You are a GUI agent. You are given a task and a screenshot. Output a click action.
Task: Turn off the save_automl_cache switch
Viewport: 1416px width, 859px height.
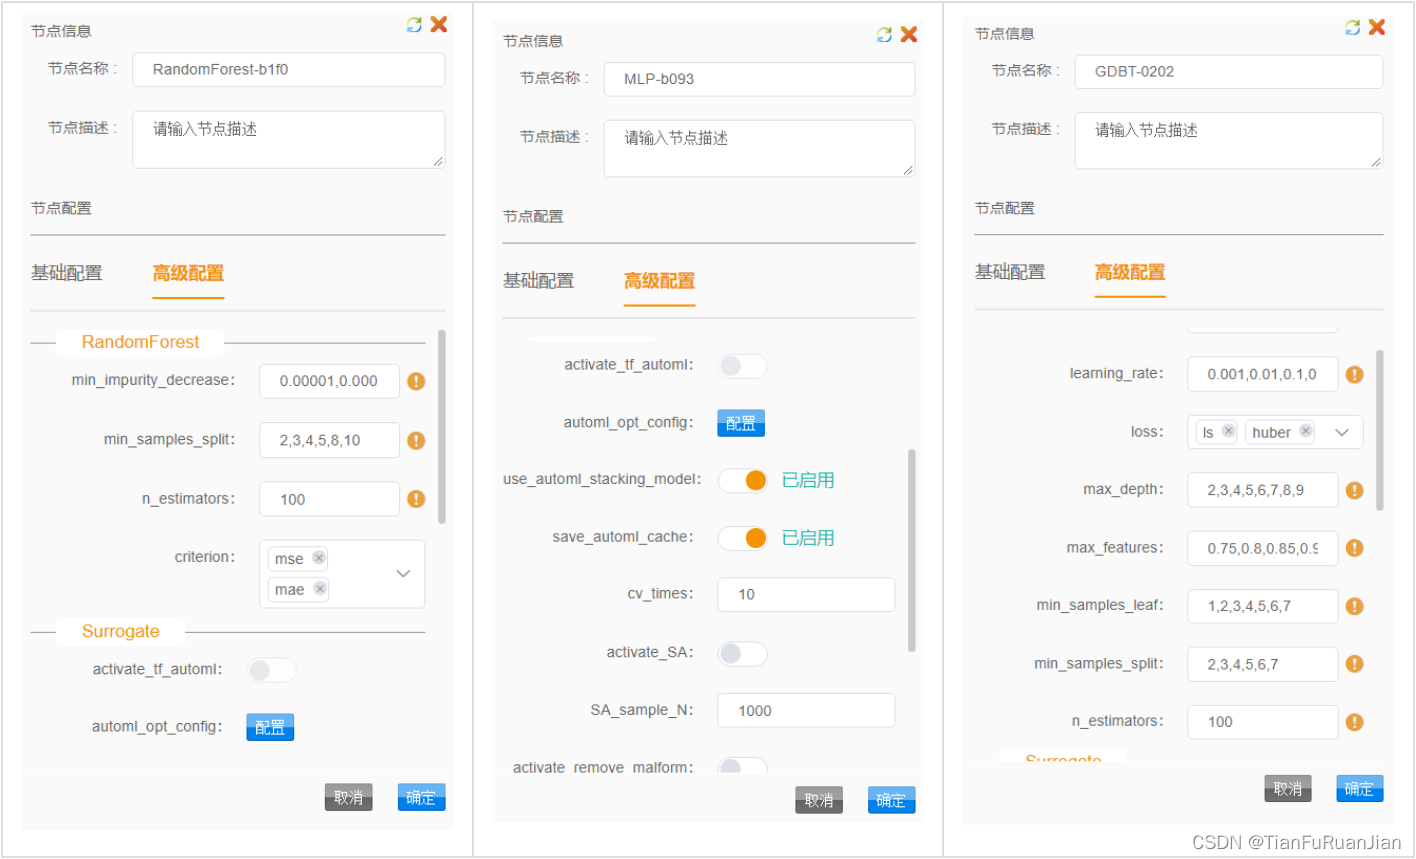point(742,537)
